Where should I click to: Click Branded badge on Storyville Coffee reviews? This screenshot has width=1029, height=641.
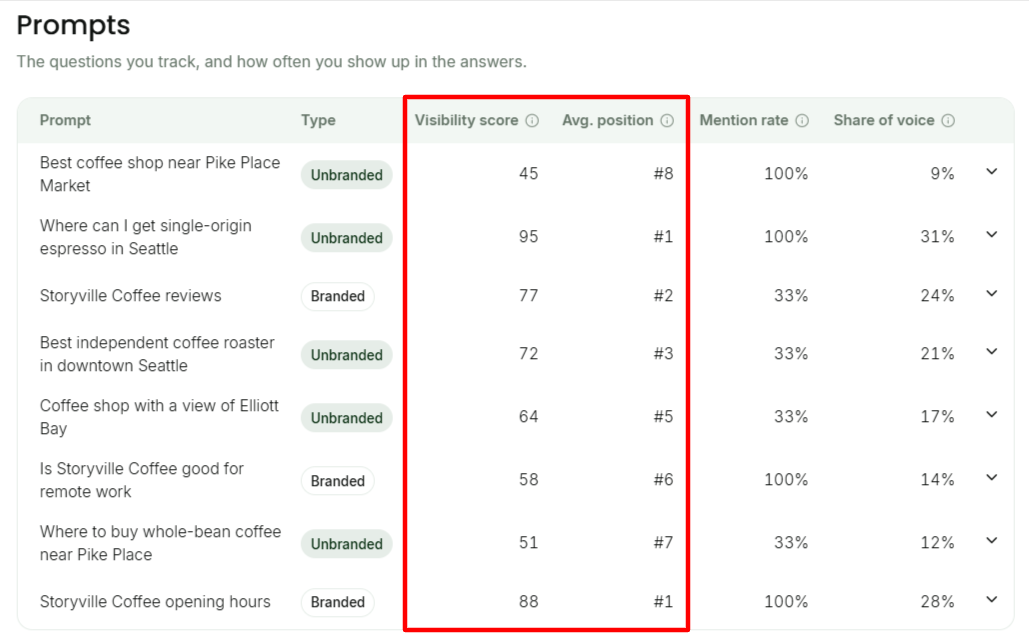pyautogui.click(x=337, y=297)
